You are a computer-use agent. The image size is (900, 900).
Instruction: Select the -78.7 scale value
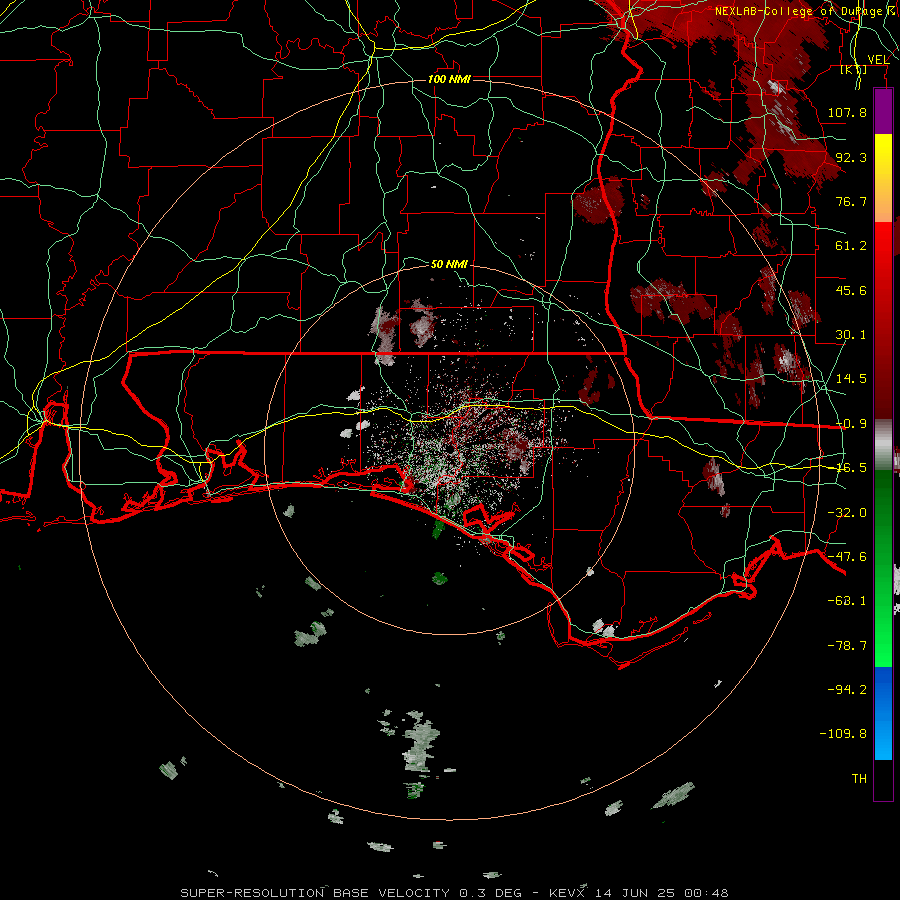click(847, 646)
